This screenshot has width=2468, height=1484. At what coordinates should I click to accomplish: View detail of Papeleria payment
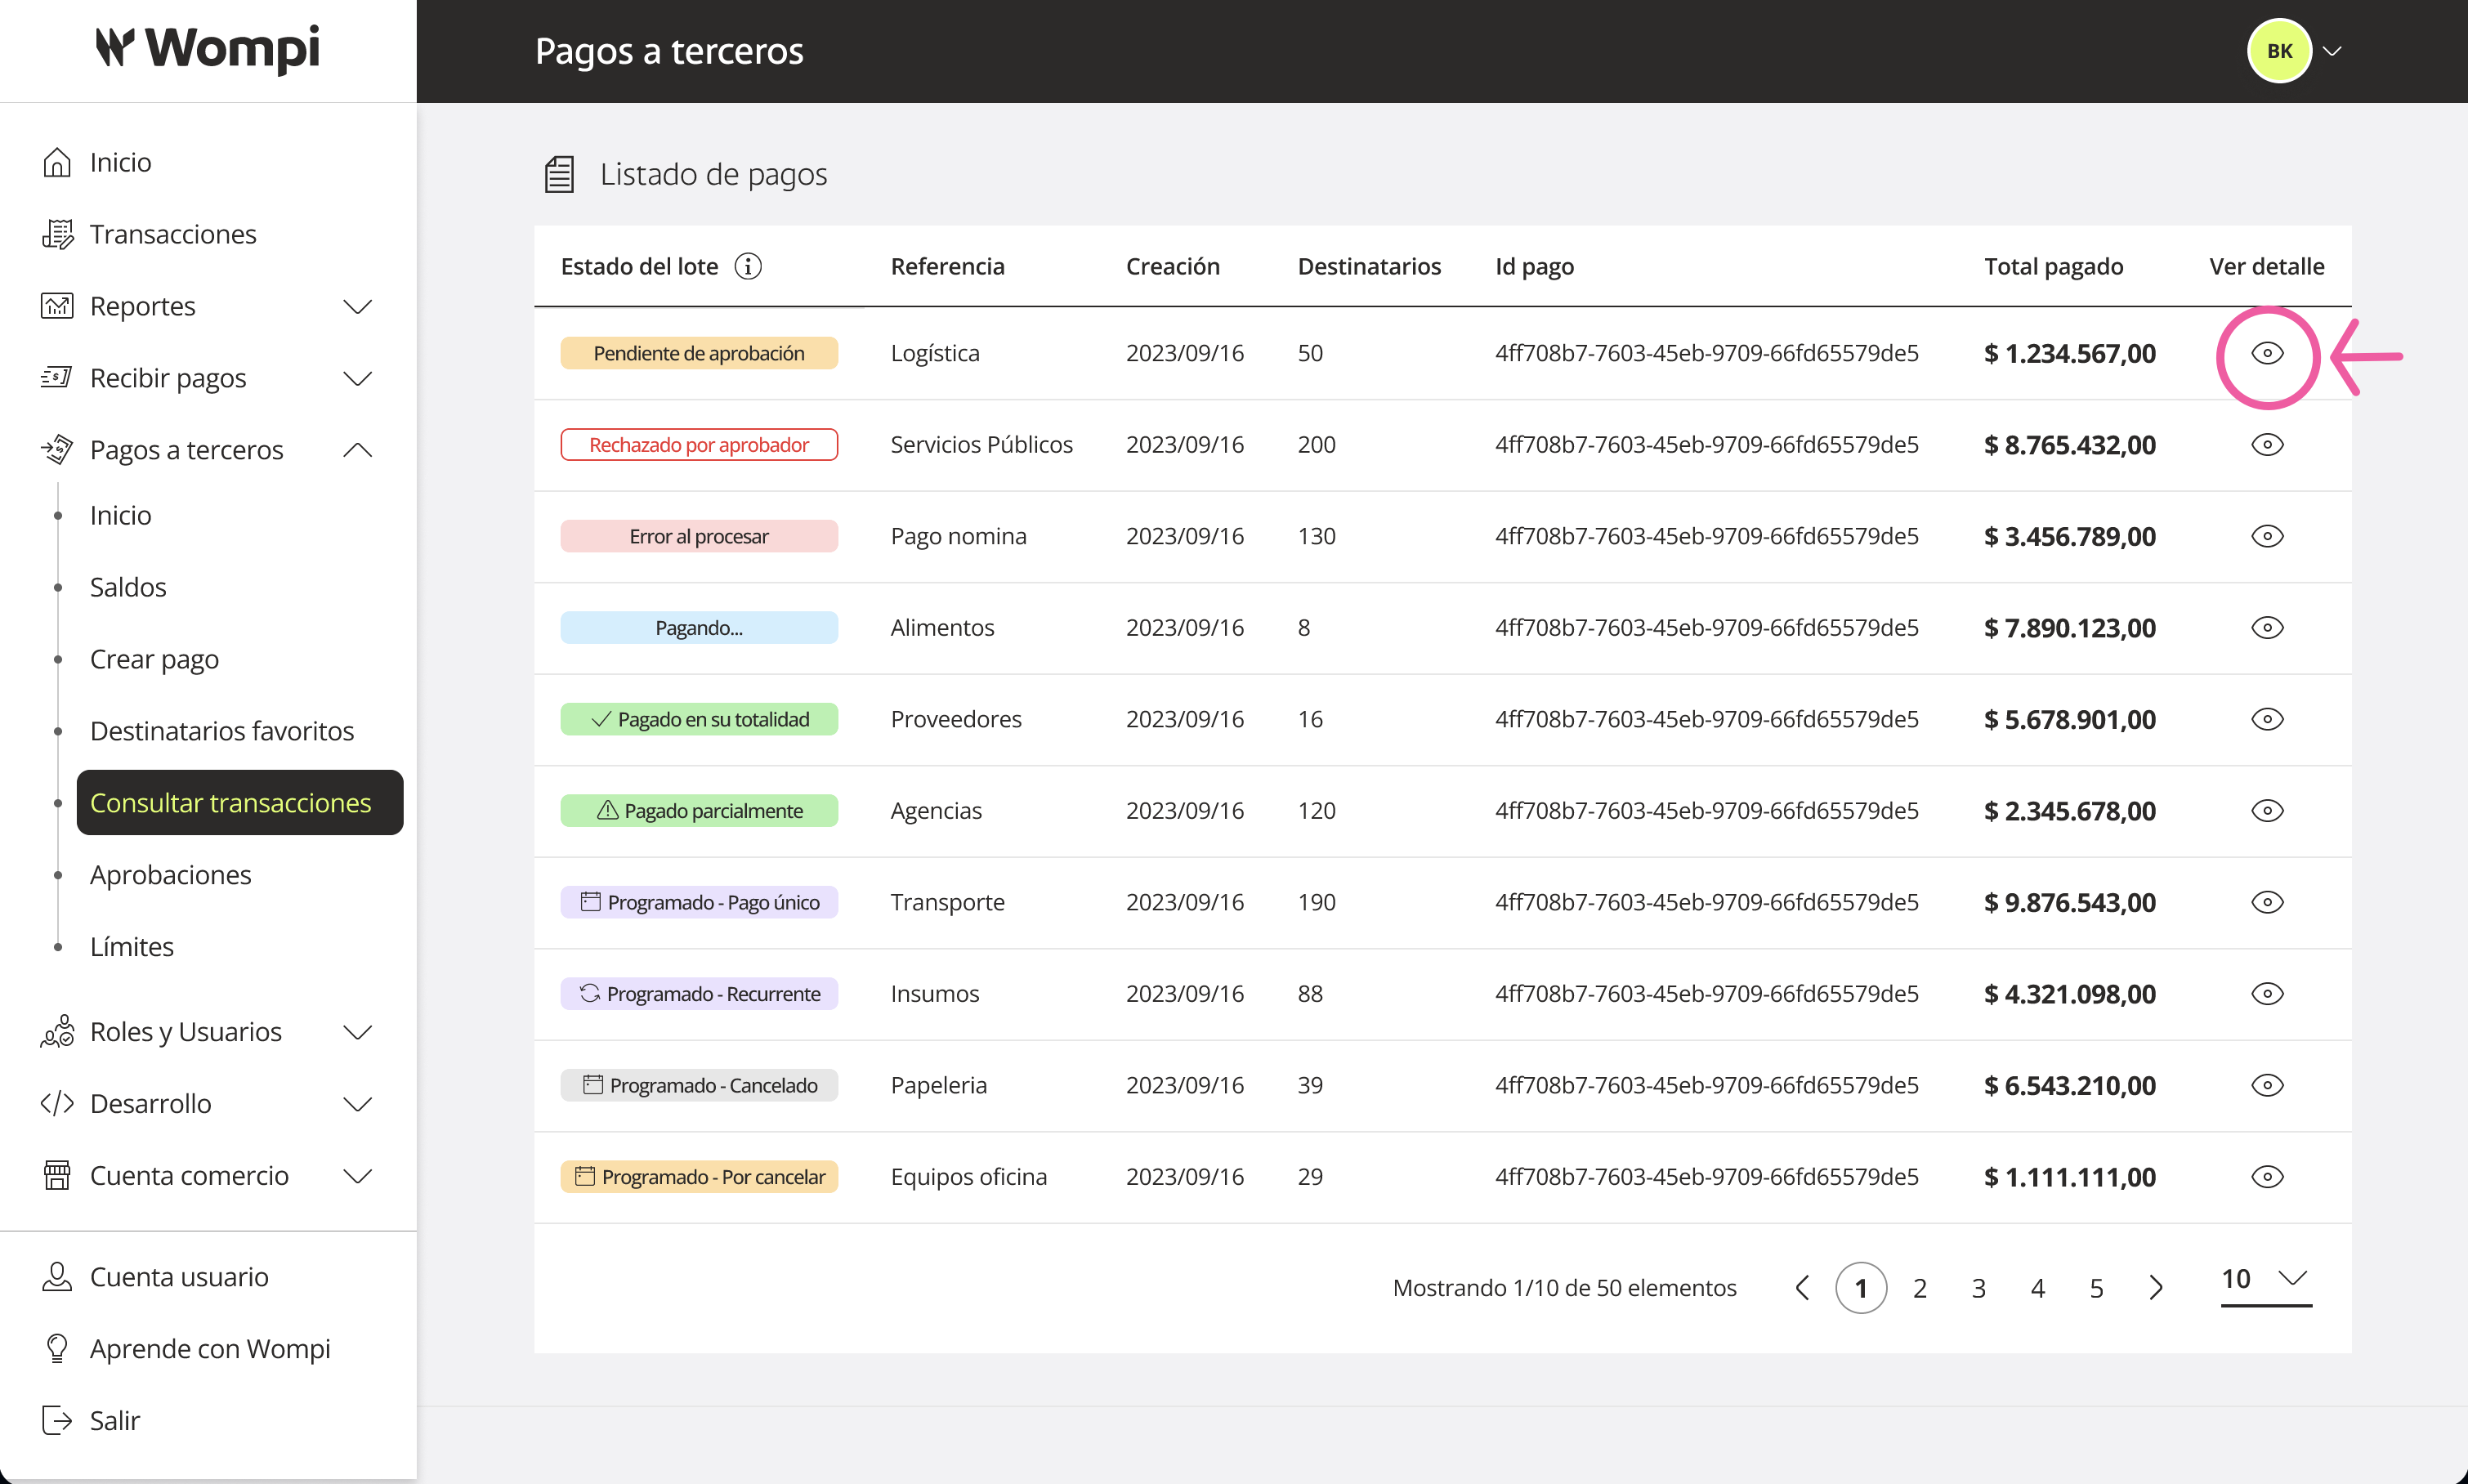(x=2267, y=1085)
